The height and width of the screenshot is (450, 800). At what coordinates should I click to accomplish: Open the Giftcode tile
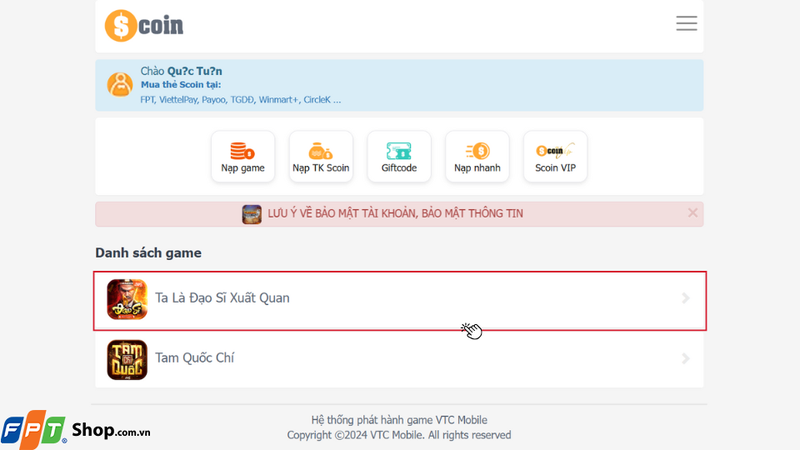(399, 157)
